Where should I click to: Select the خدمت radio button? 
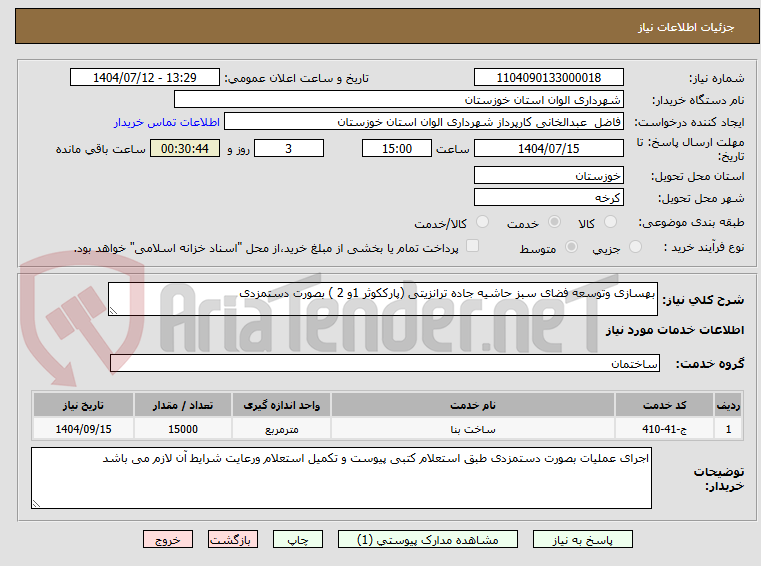(x=554, y=222)
